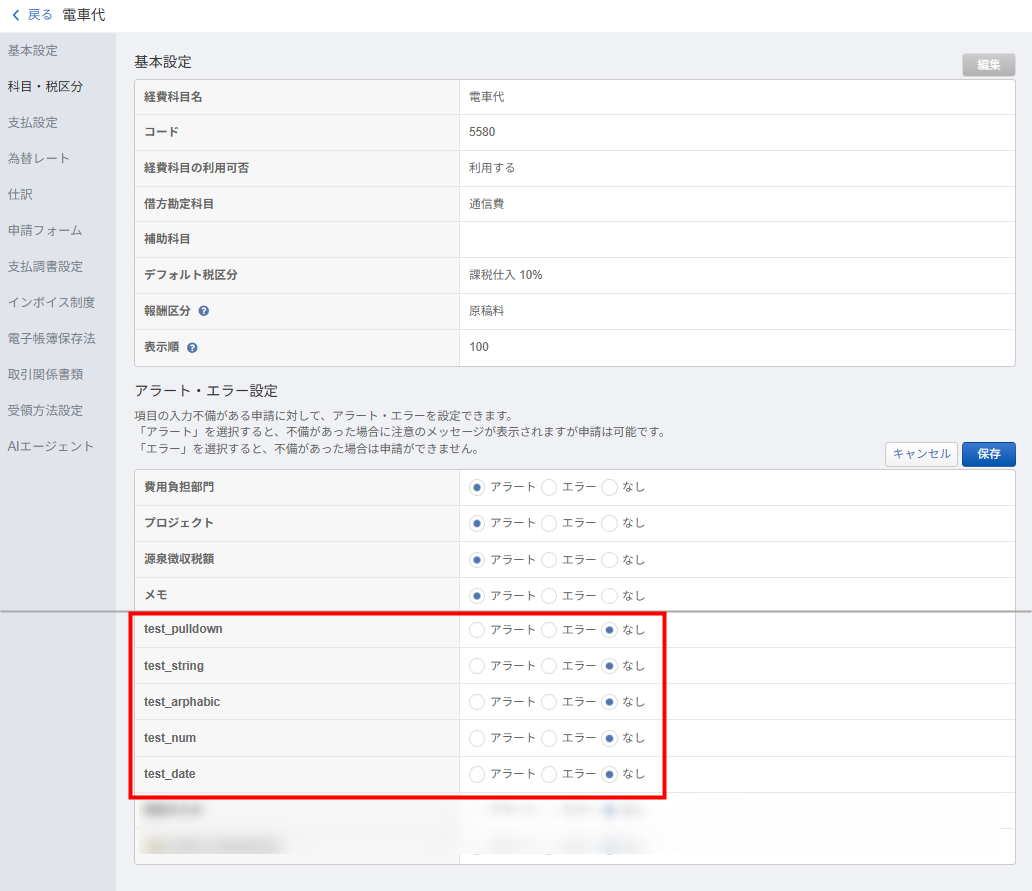1032x891 pixels.
Task: Choose アラート for test_pulldown
Action: click(x=477, y=630)
